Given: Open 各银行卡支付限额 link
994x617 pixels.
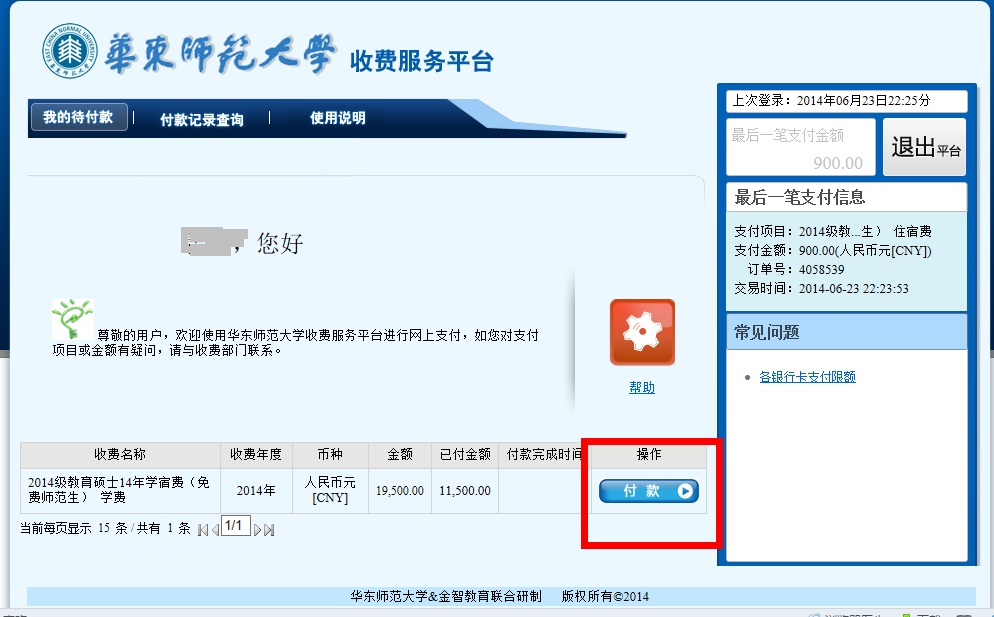Looking at the screenshot, I should tap(807, 377).
